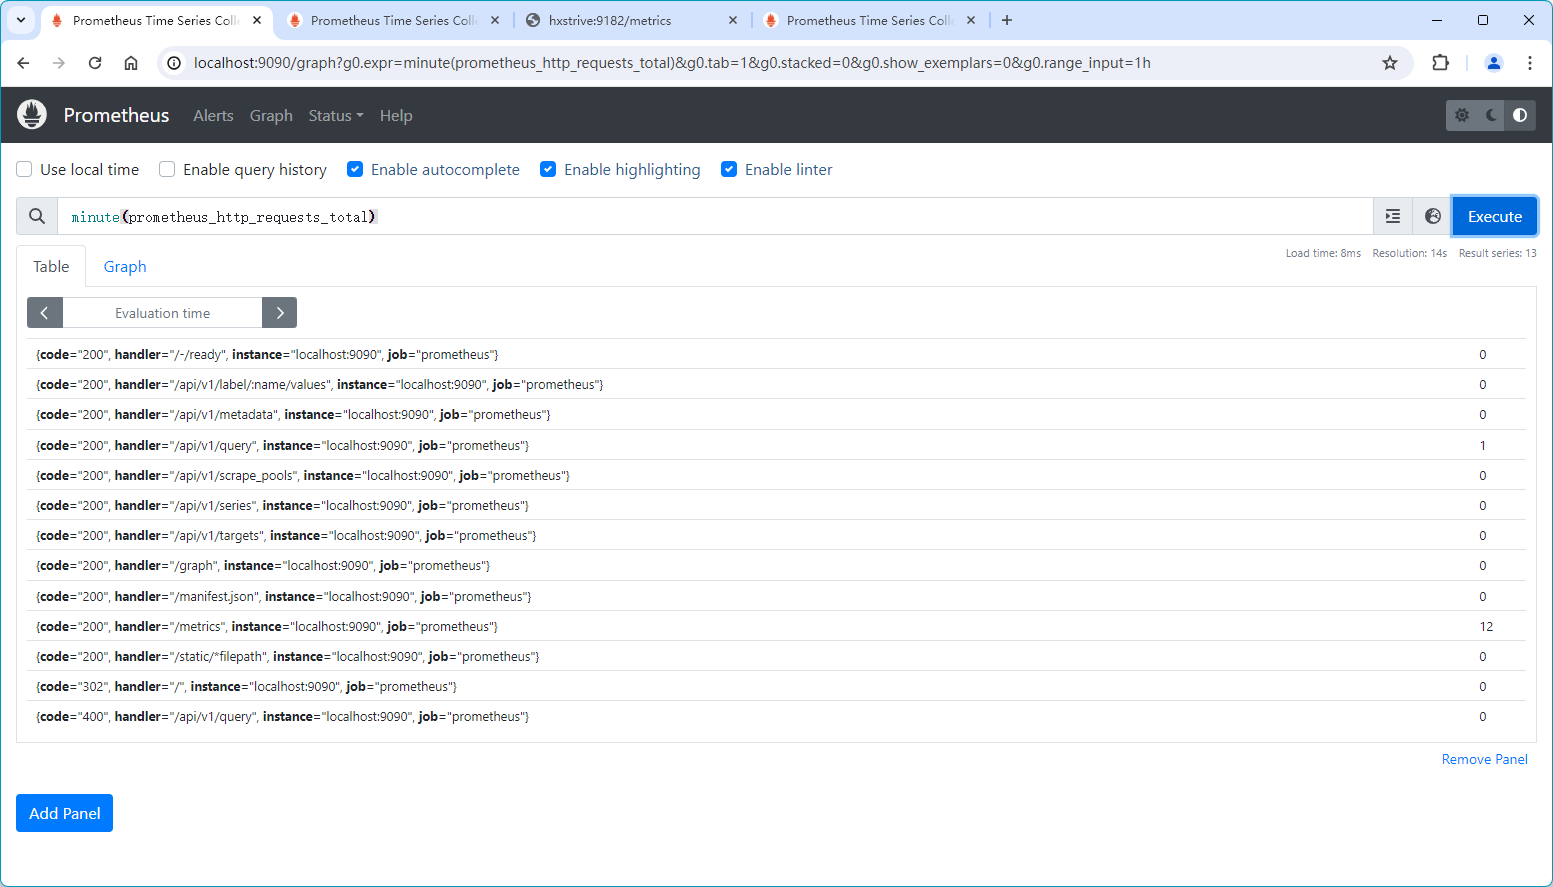Screen dimensions: 1553x887
Task: Select the /graph handler row
Action: (x=776, y=565)
